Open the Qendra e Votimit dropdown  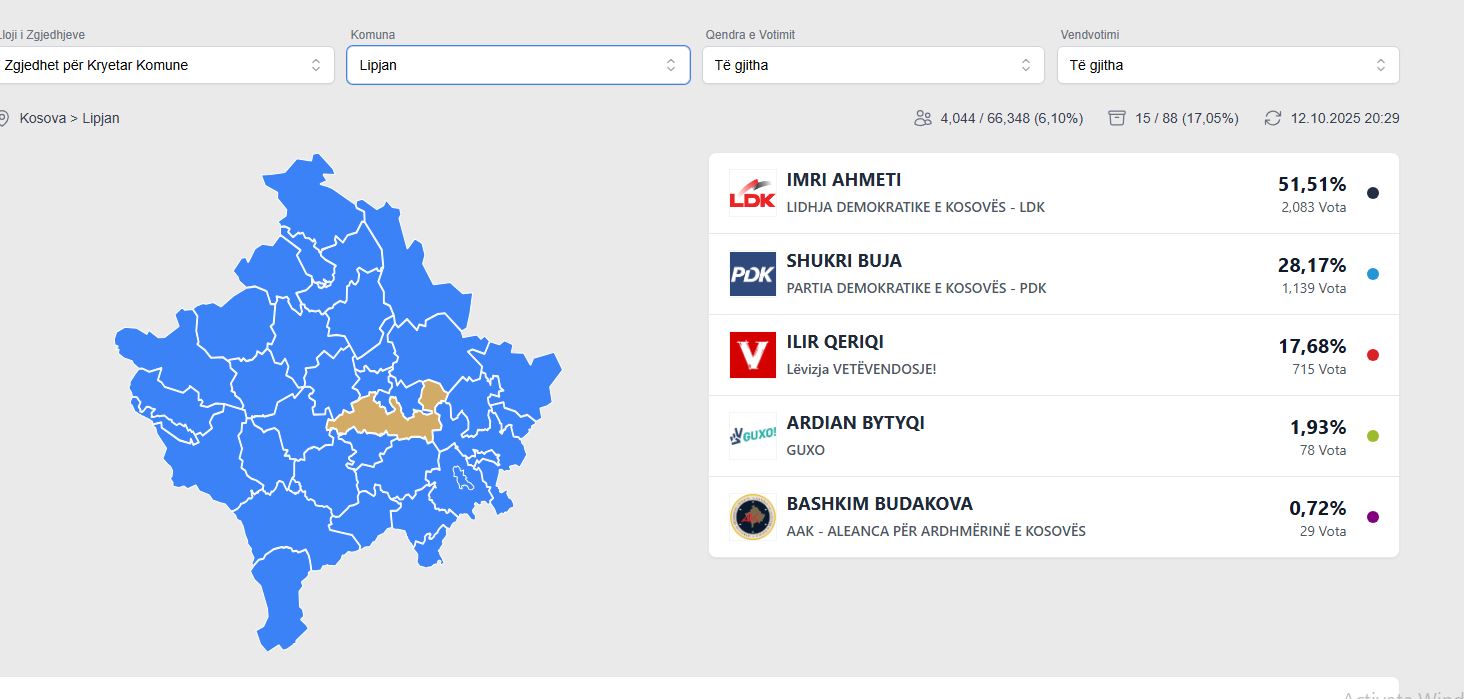click(873, 65)
